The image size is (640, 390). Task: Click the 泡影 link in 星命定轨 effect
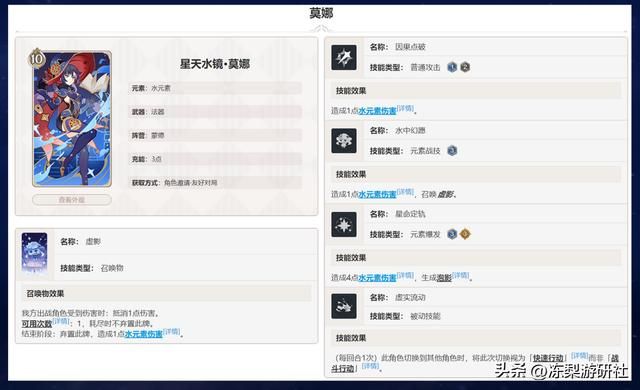coord(444,278)
